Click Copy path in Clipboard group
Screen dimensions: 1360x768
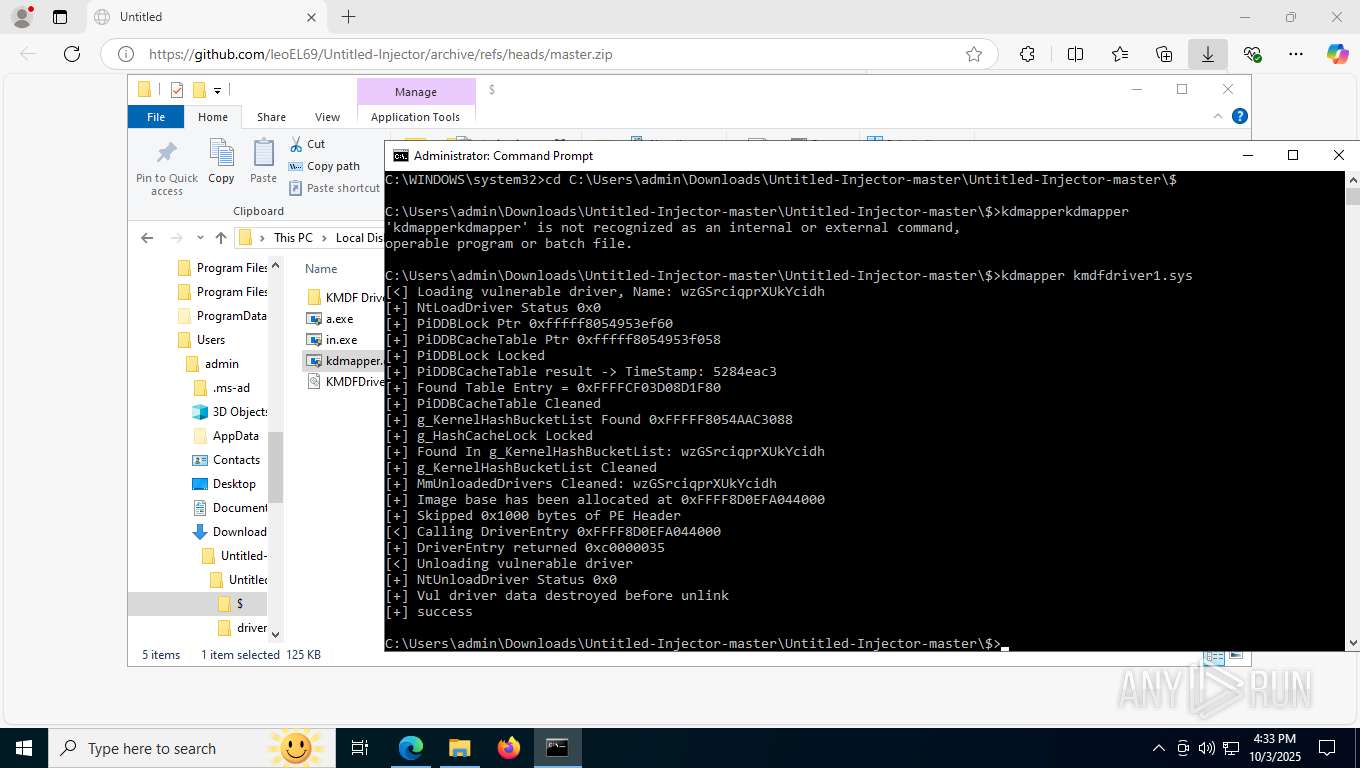click(x=324, y=166)
